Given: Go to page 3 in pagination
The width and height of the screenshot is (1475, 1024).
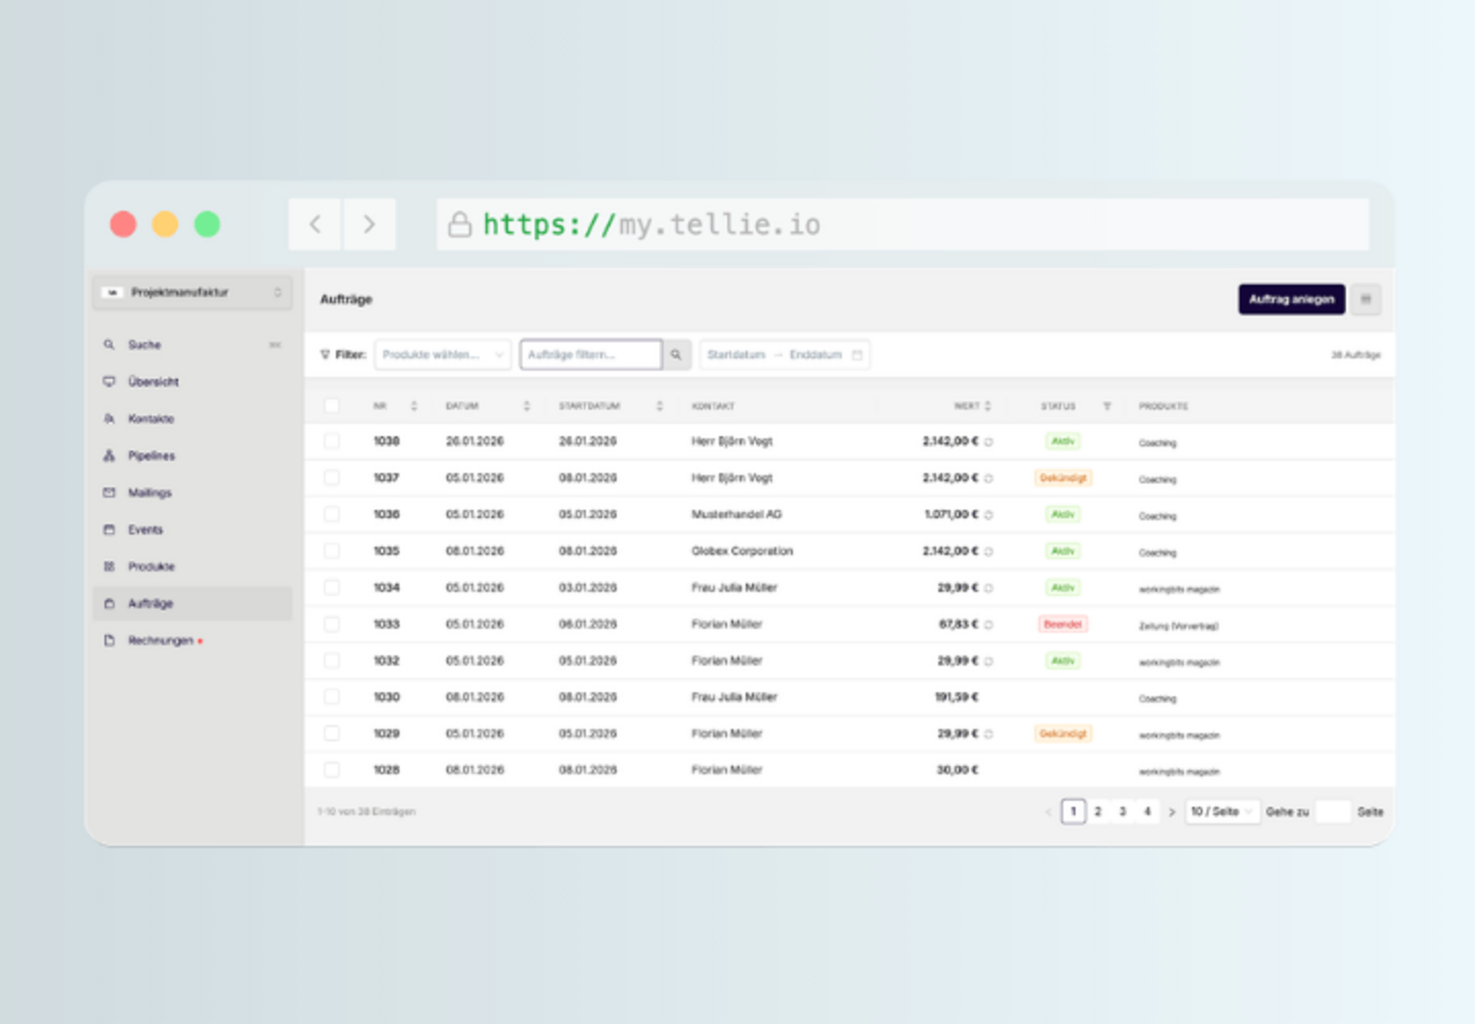Looking at the screenshot, I should pos(1122,812).
